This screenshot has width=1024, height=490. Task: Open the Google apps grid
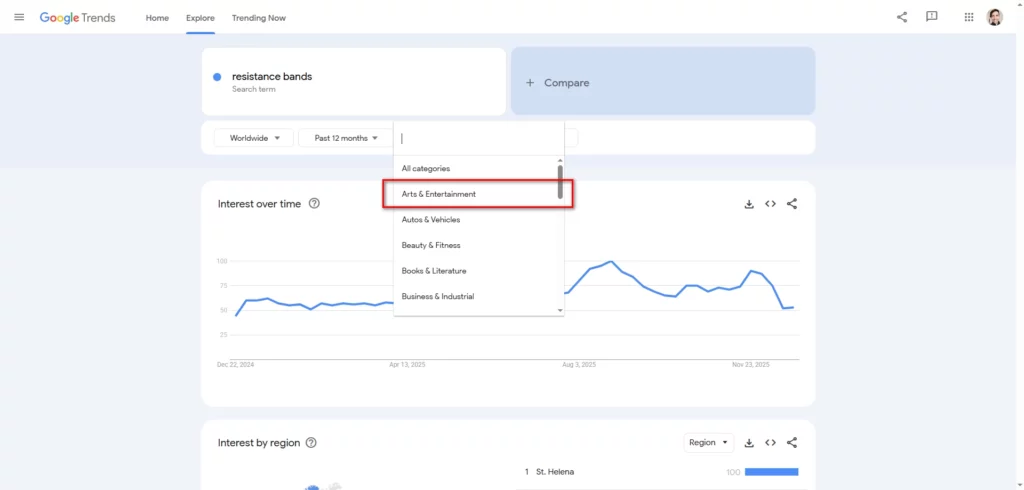point(968,17)
